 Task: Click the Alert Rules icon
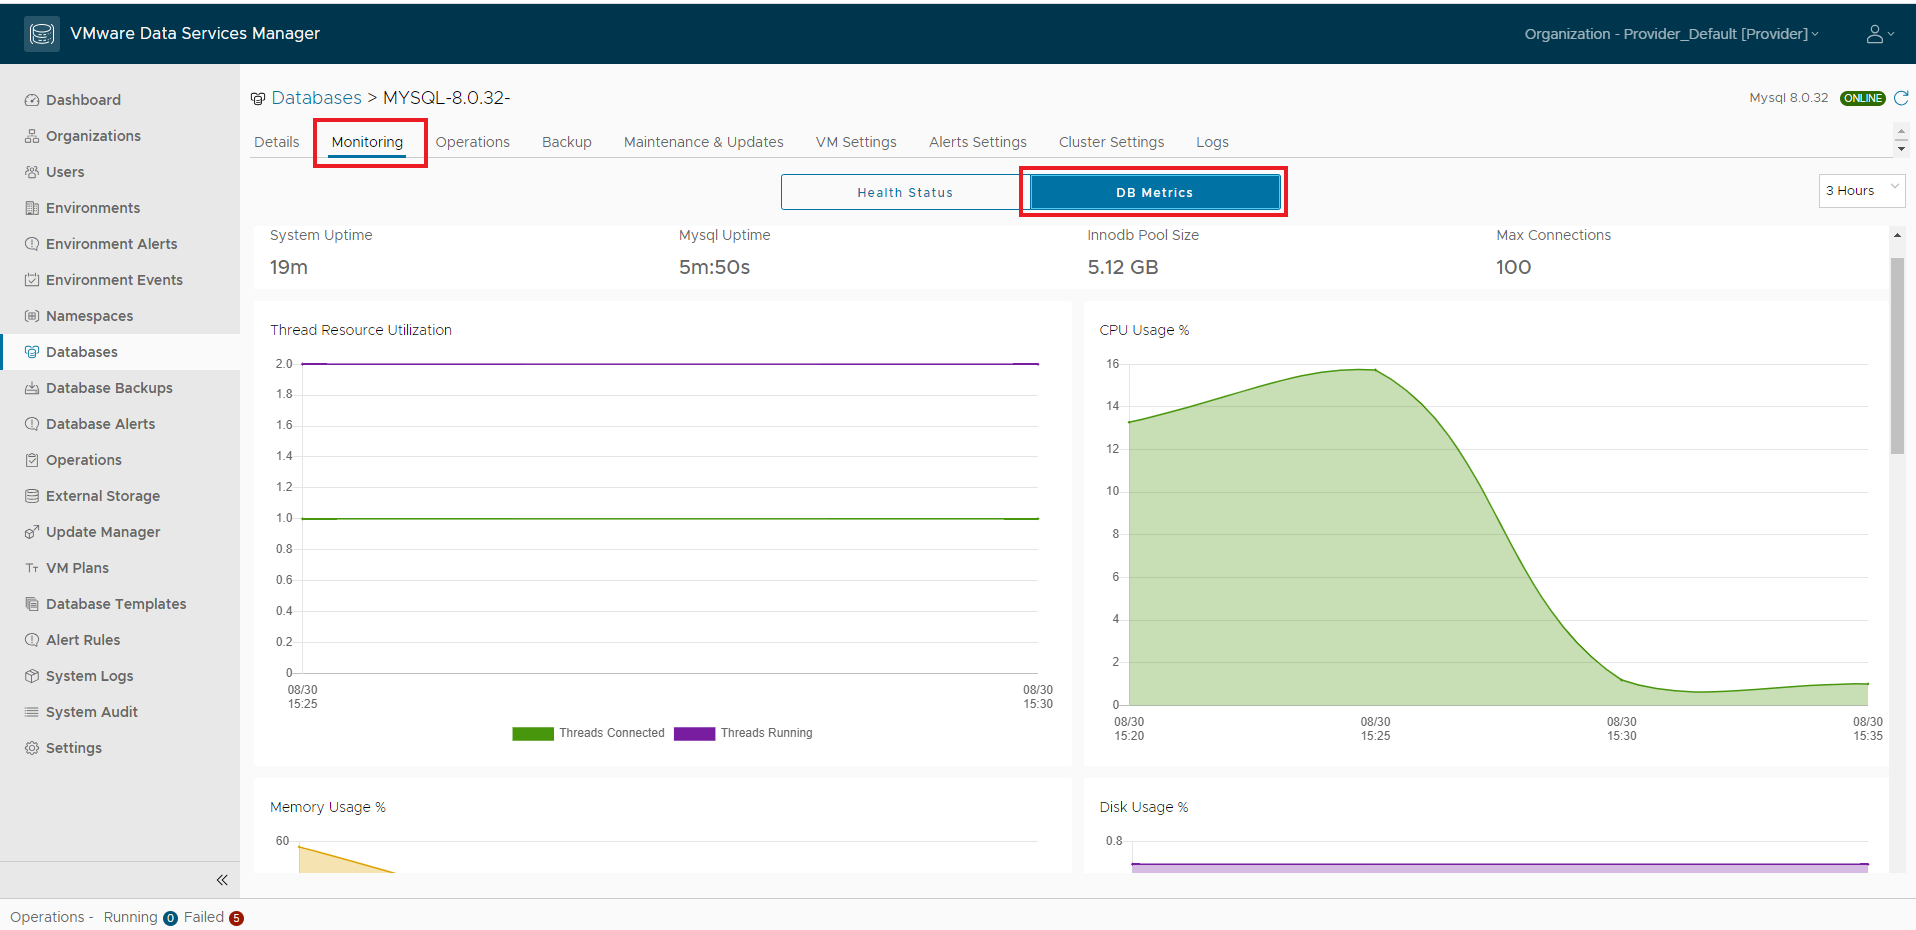[32, 640]
